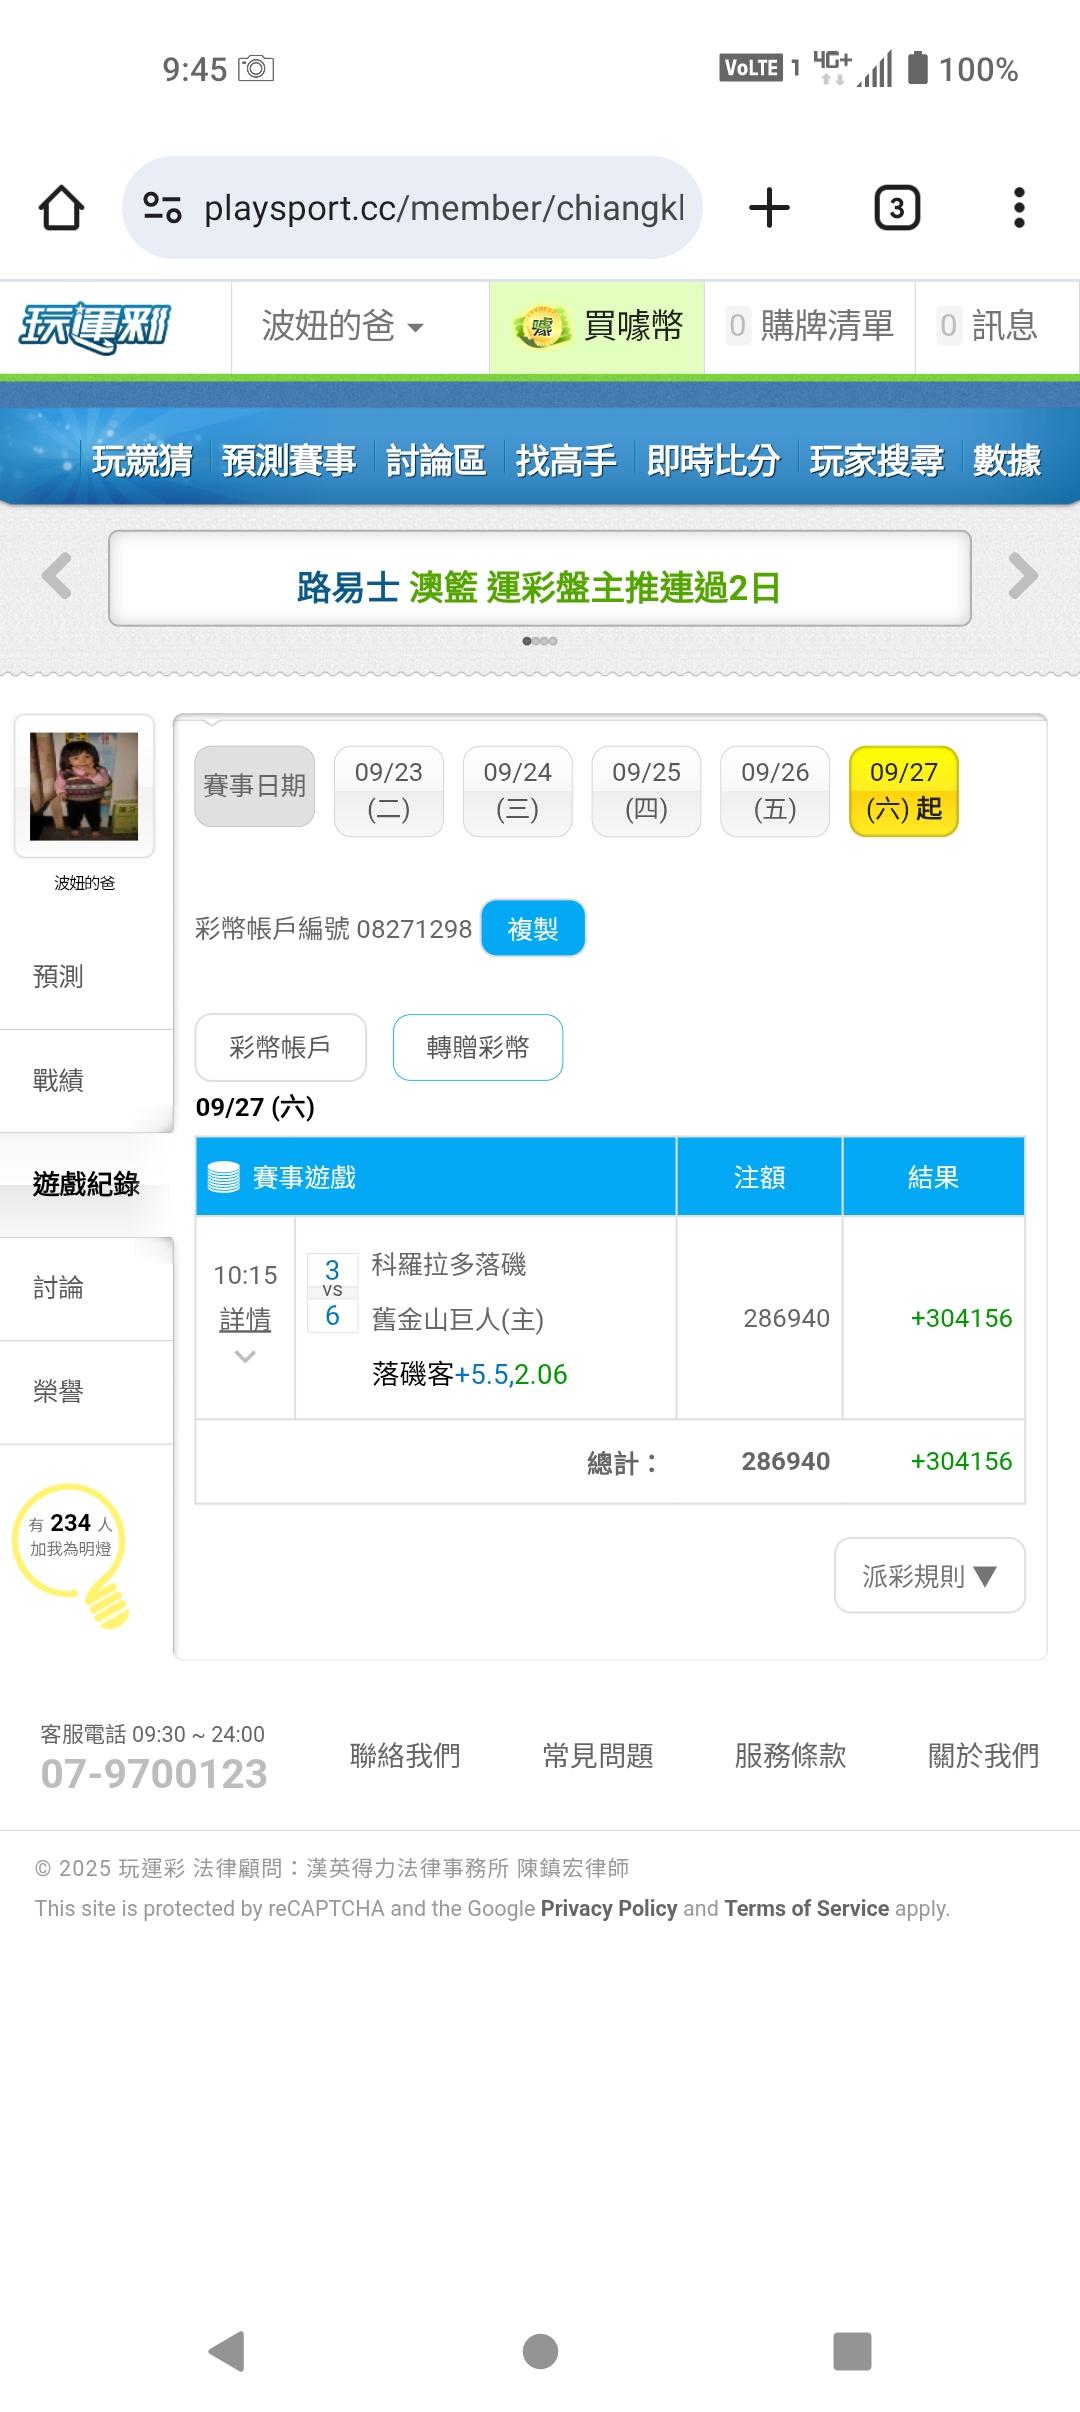1080x2412 pixels.
Task: Go to previous banner with left arrow
Action: [x=57, y=576]
